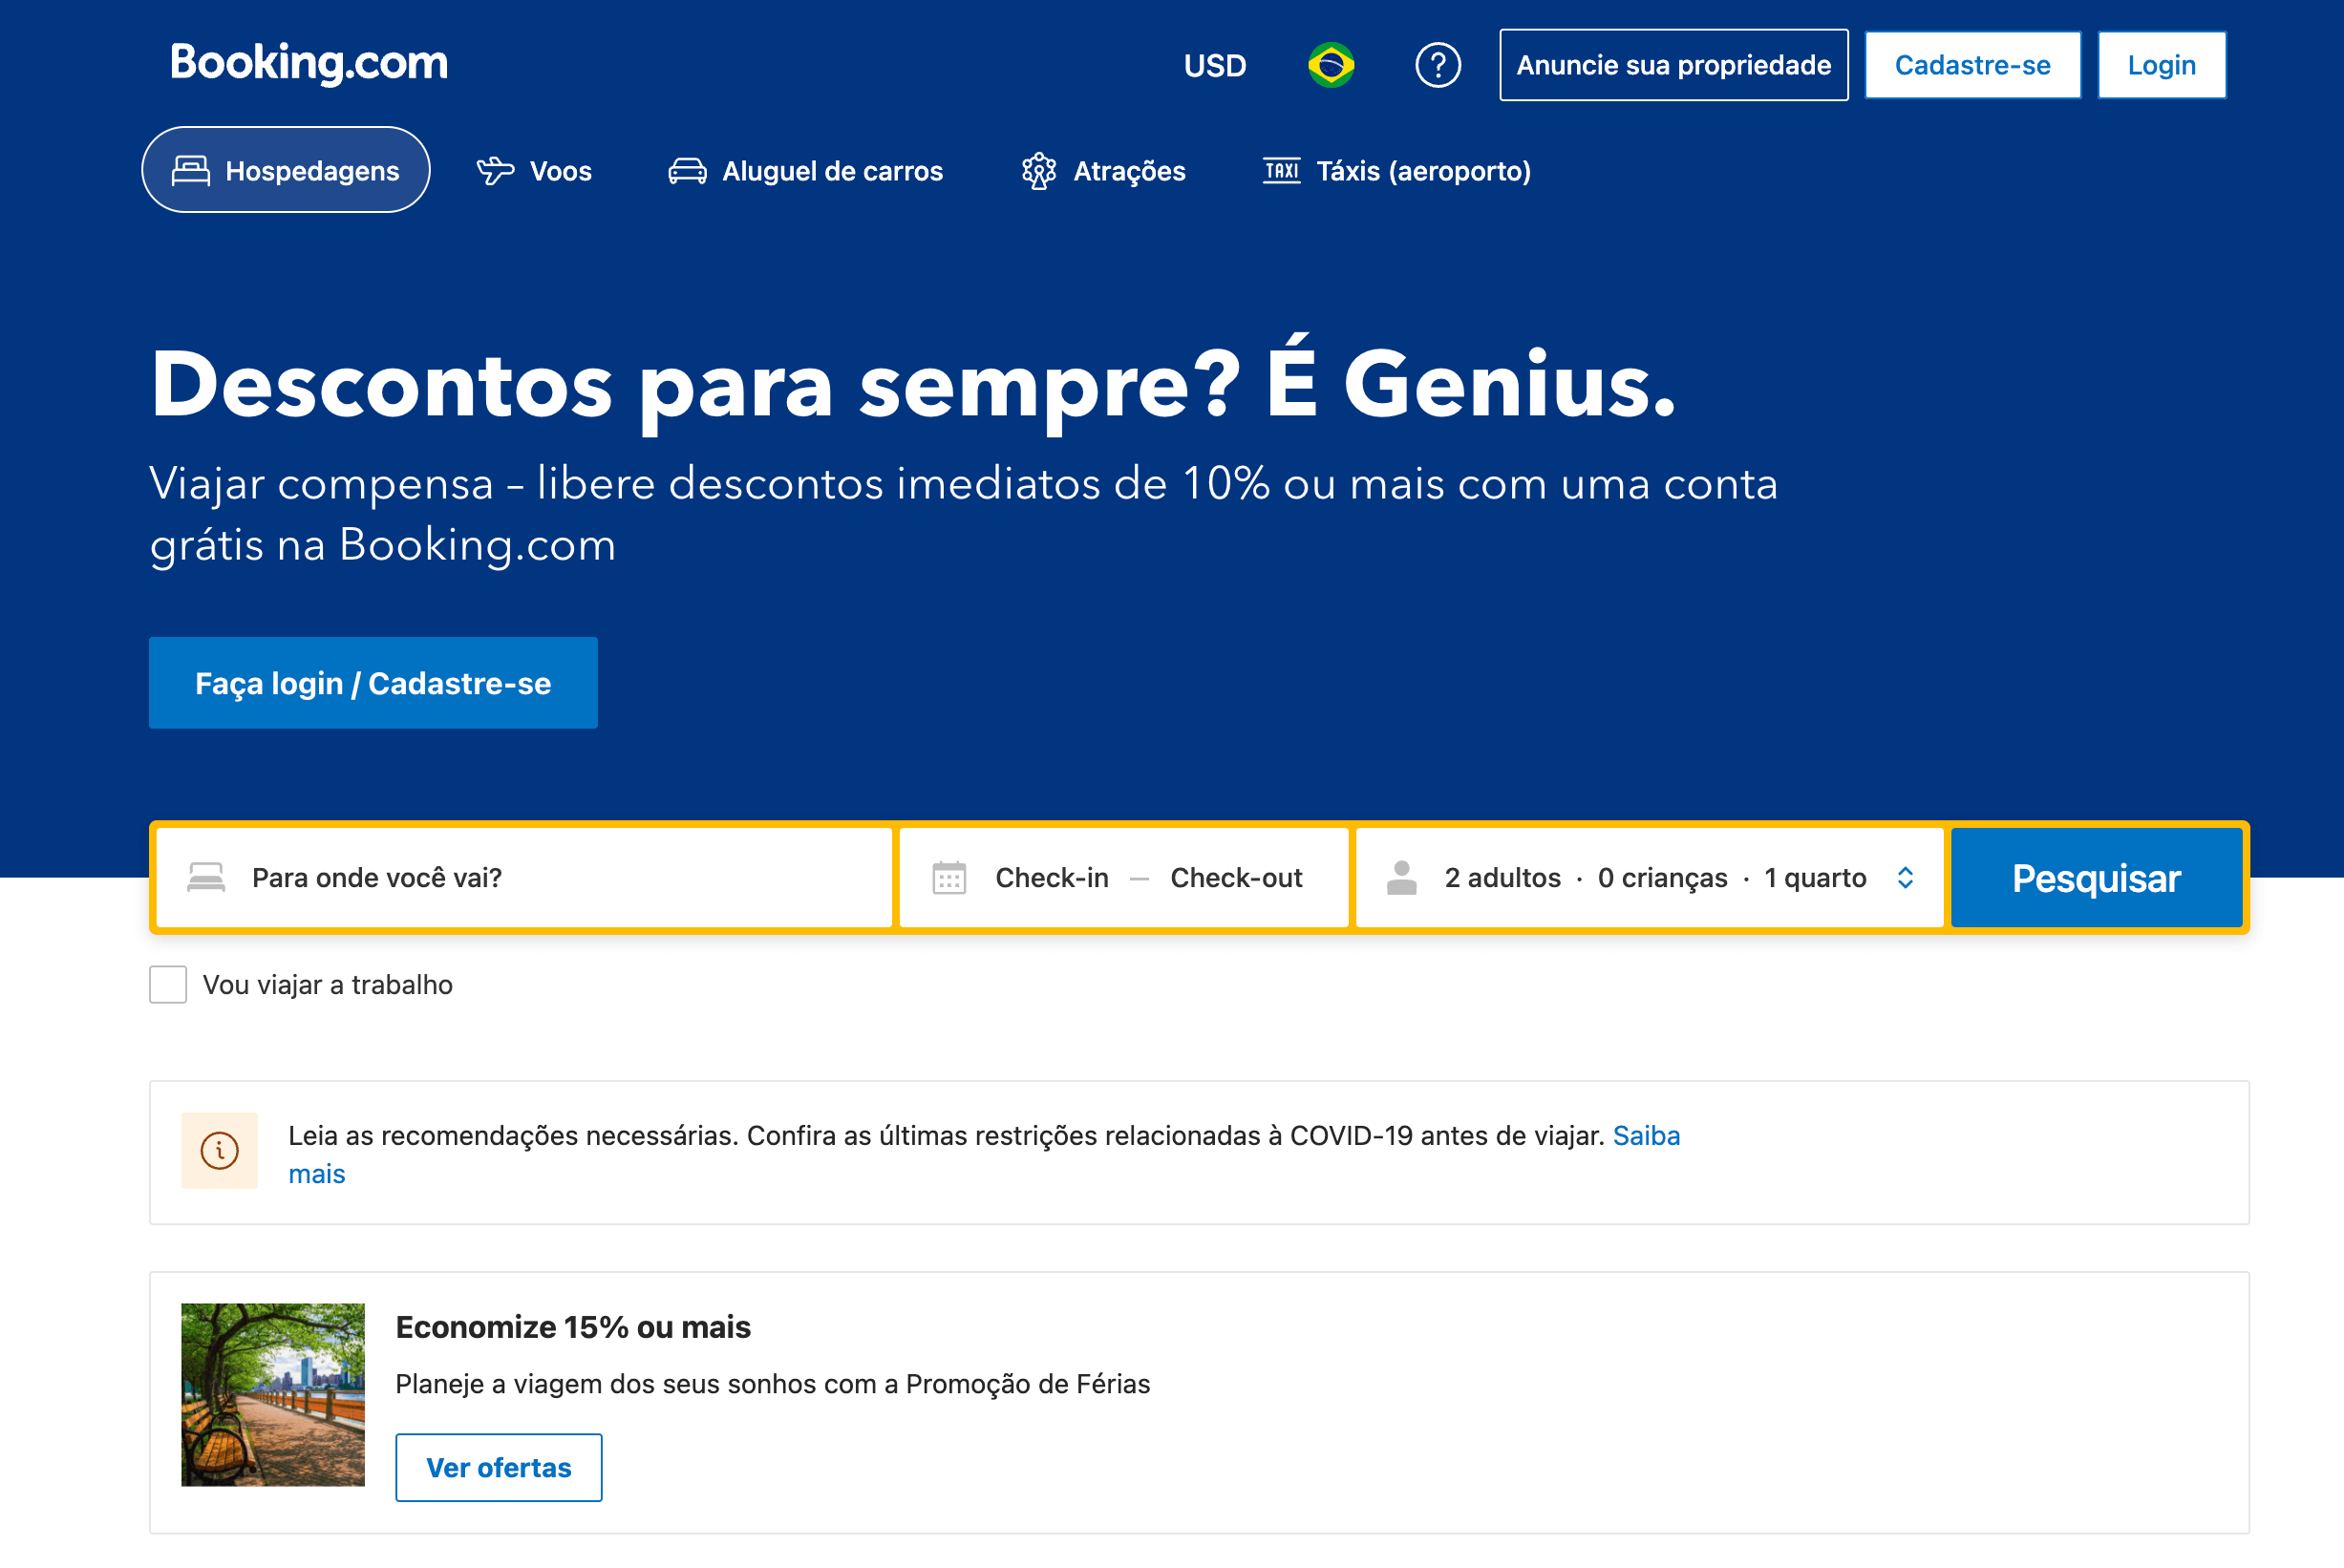Open the Aluguel de carros tab
This screenshot has height=1568, width=2344.
(x=806, y=171)
